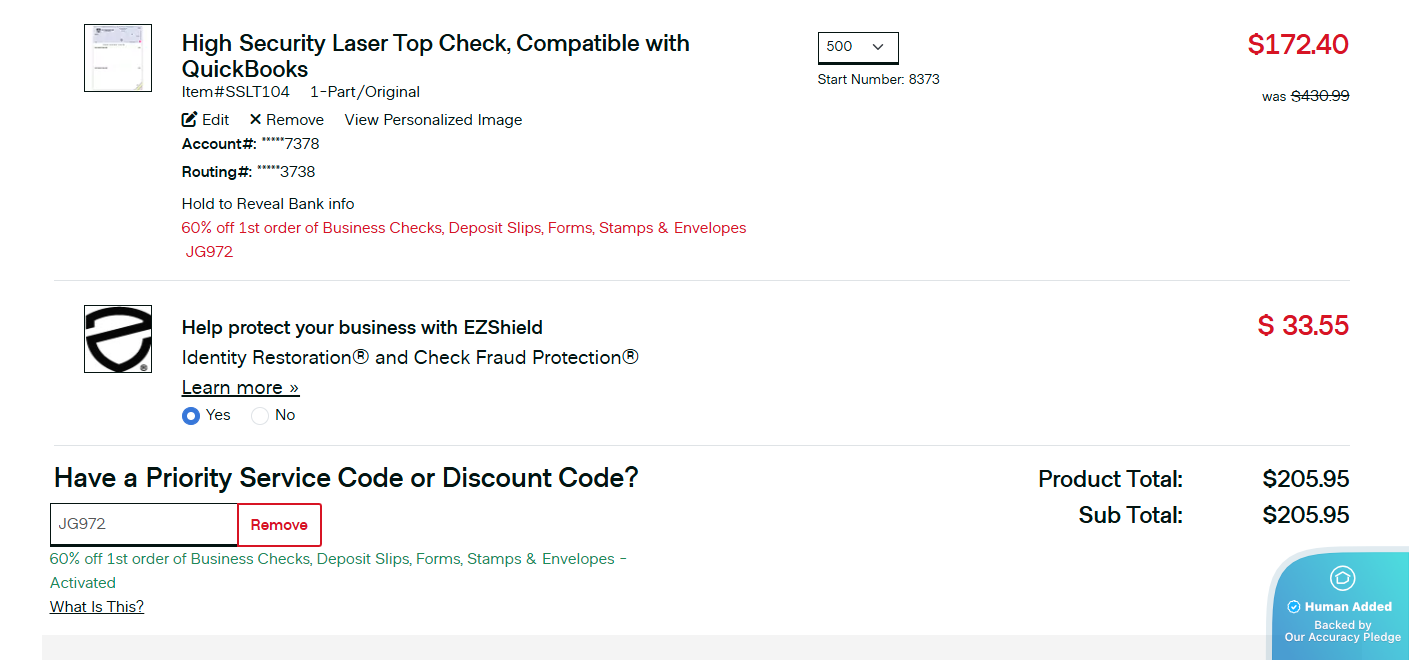This screenshot has height=660, width=1409.
Task: Click the quantity dropdown chevron arrow
Action: pyautogui.click(x=878, y=47)
